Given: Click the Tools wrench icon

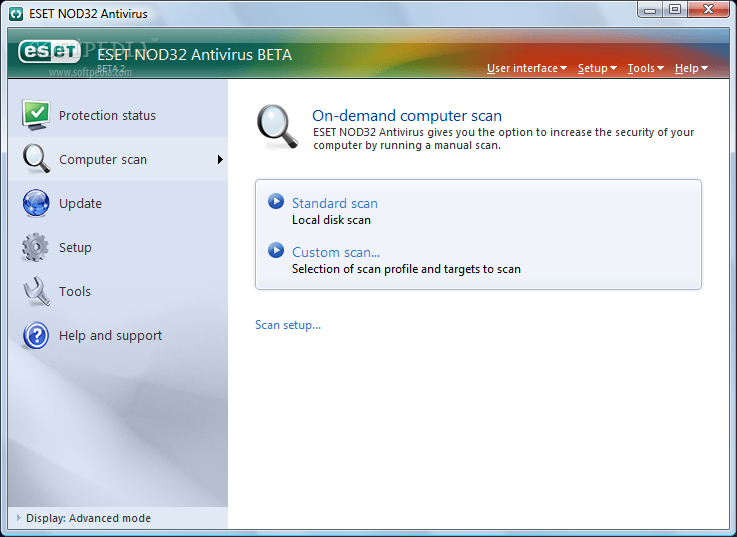Looking at the screenshot, I should [36, 291].
